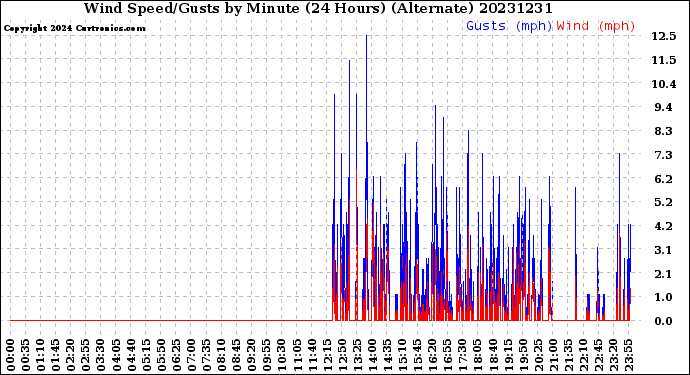
Task: Click the 10:30 time label
Action: (x=282, y=355)
